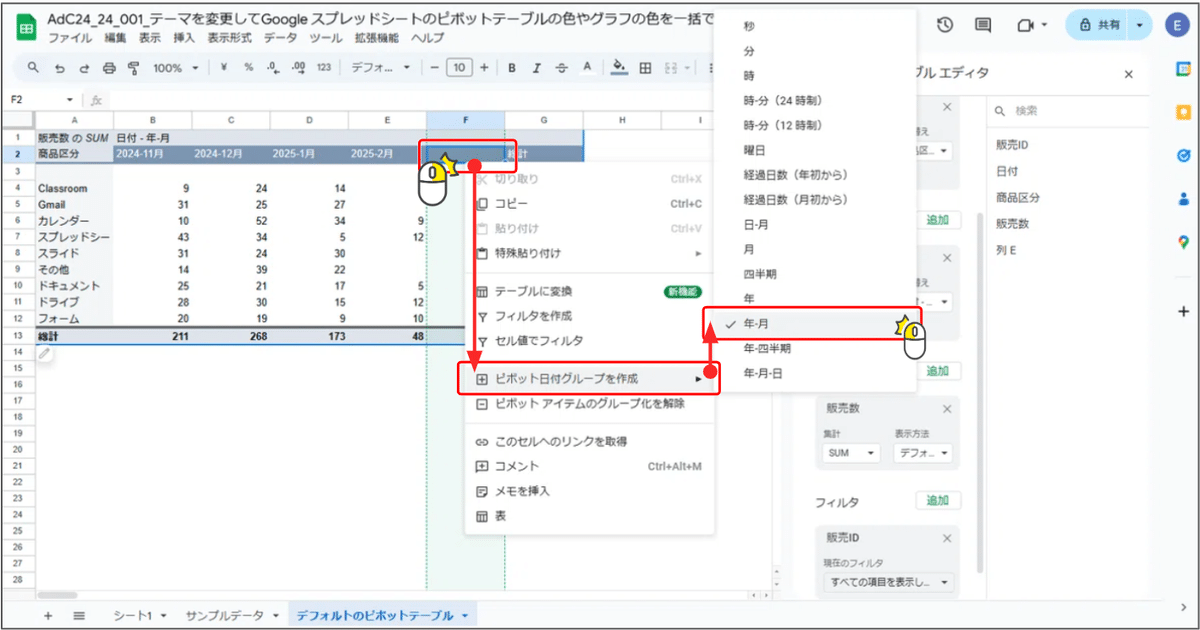Select 曜日 date grouping option
The height and width of the screenshot is (630, 1200).
pyautogui.click(x=816, y=150)
